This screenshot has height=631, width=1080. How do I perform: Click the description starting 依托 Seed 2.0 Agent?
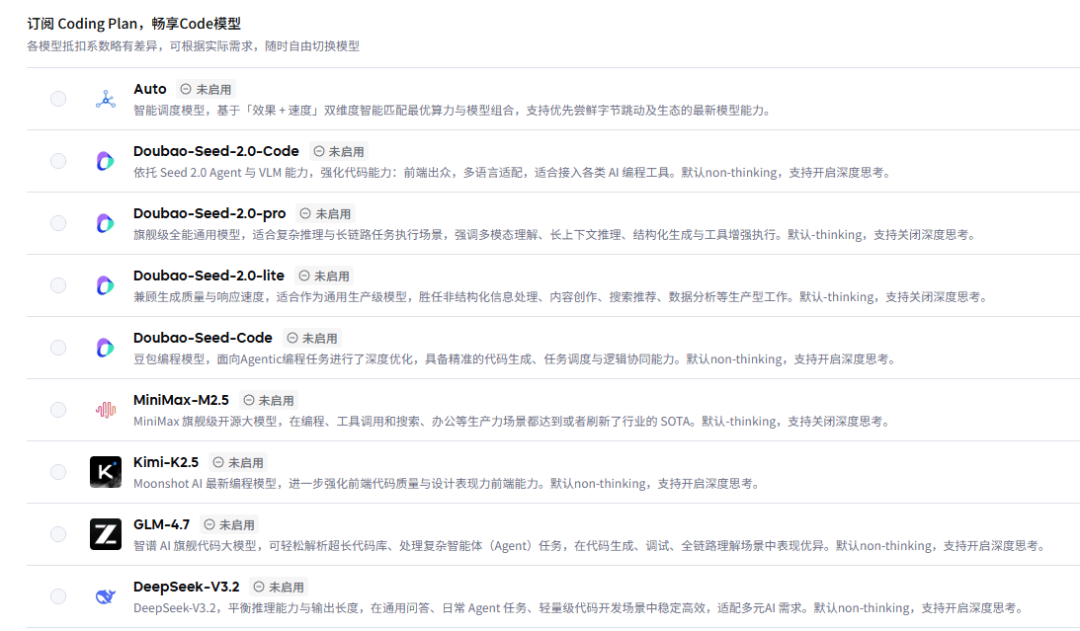pyautogui.click(x=513, y=172)
